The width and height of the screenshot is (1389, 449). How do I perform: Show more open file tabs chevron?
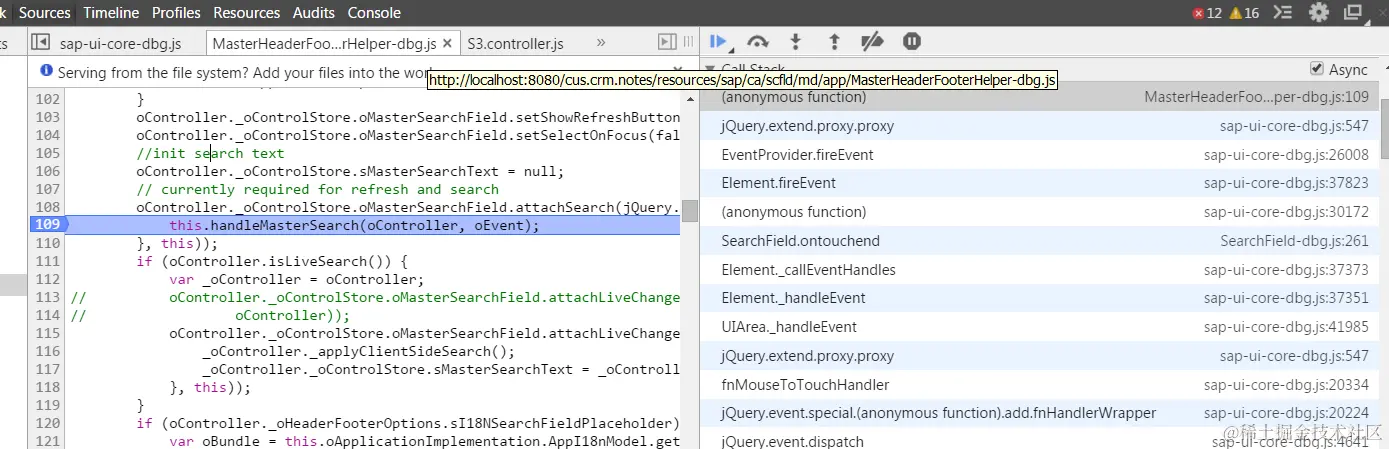(x=601, y=43)
